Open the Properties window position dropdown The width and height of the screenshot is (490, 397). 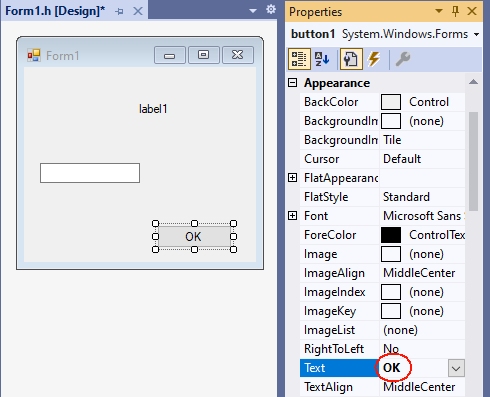tap(439, 11)
